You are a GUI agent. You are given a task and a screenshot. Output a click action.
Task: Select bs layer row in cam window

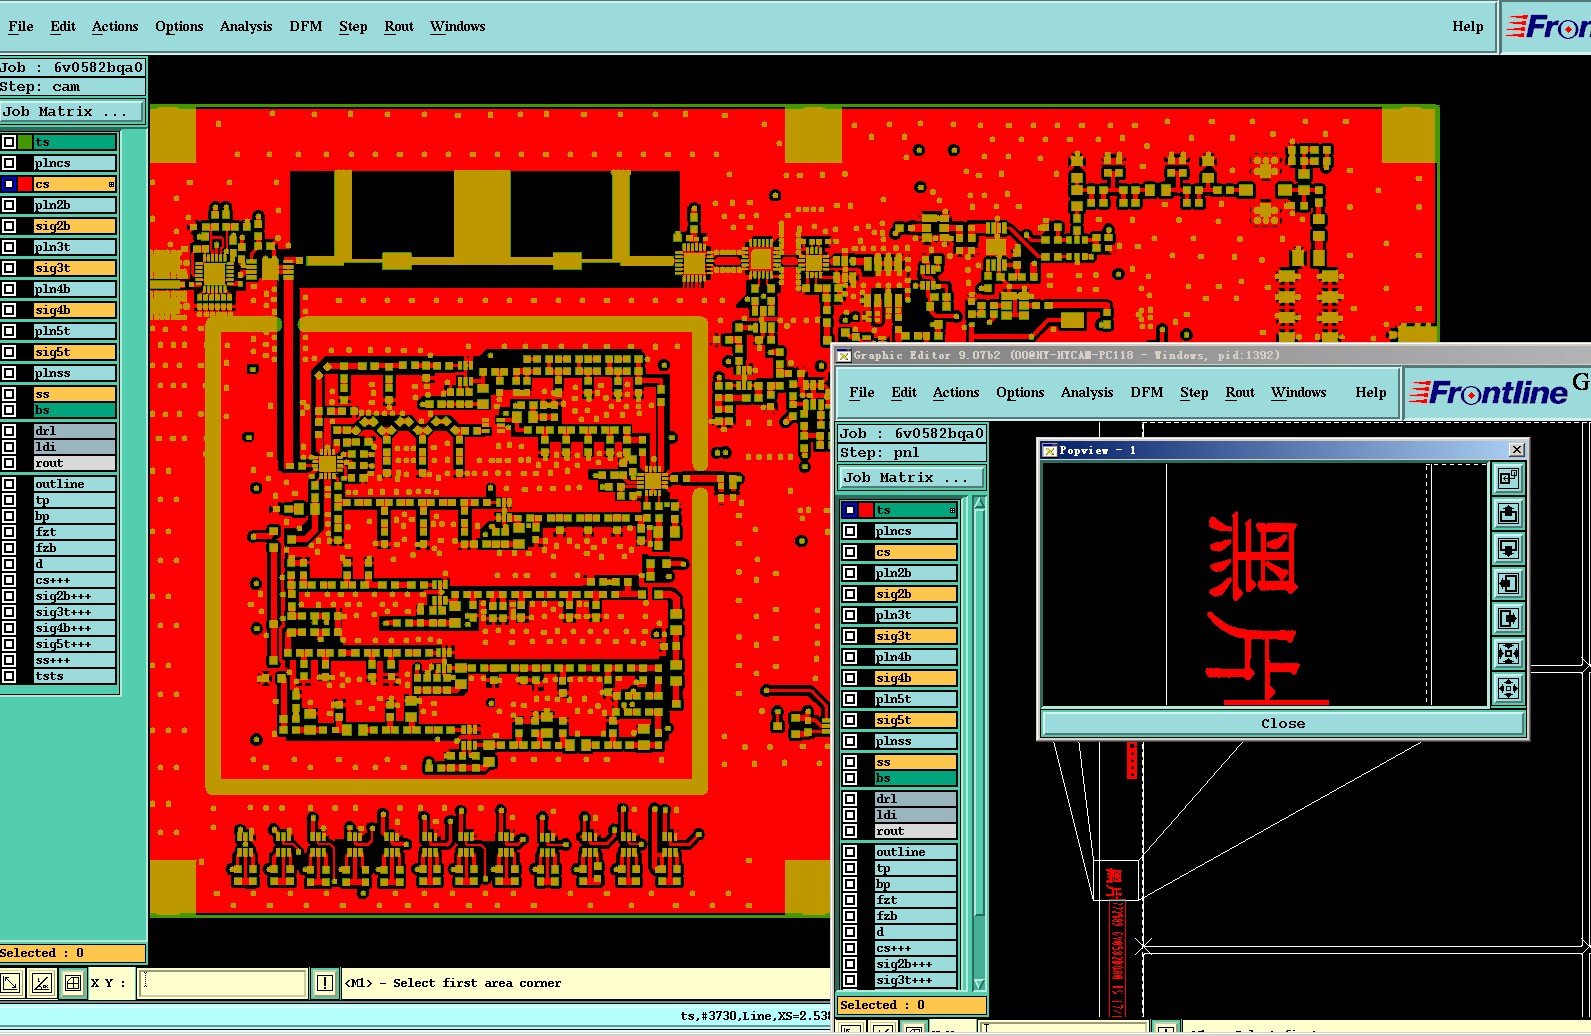pos(74,410)
